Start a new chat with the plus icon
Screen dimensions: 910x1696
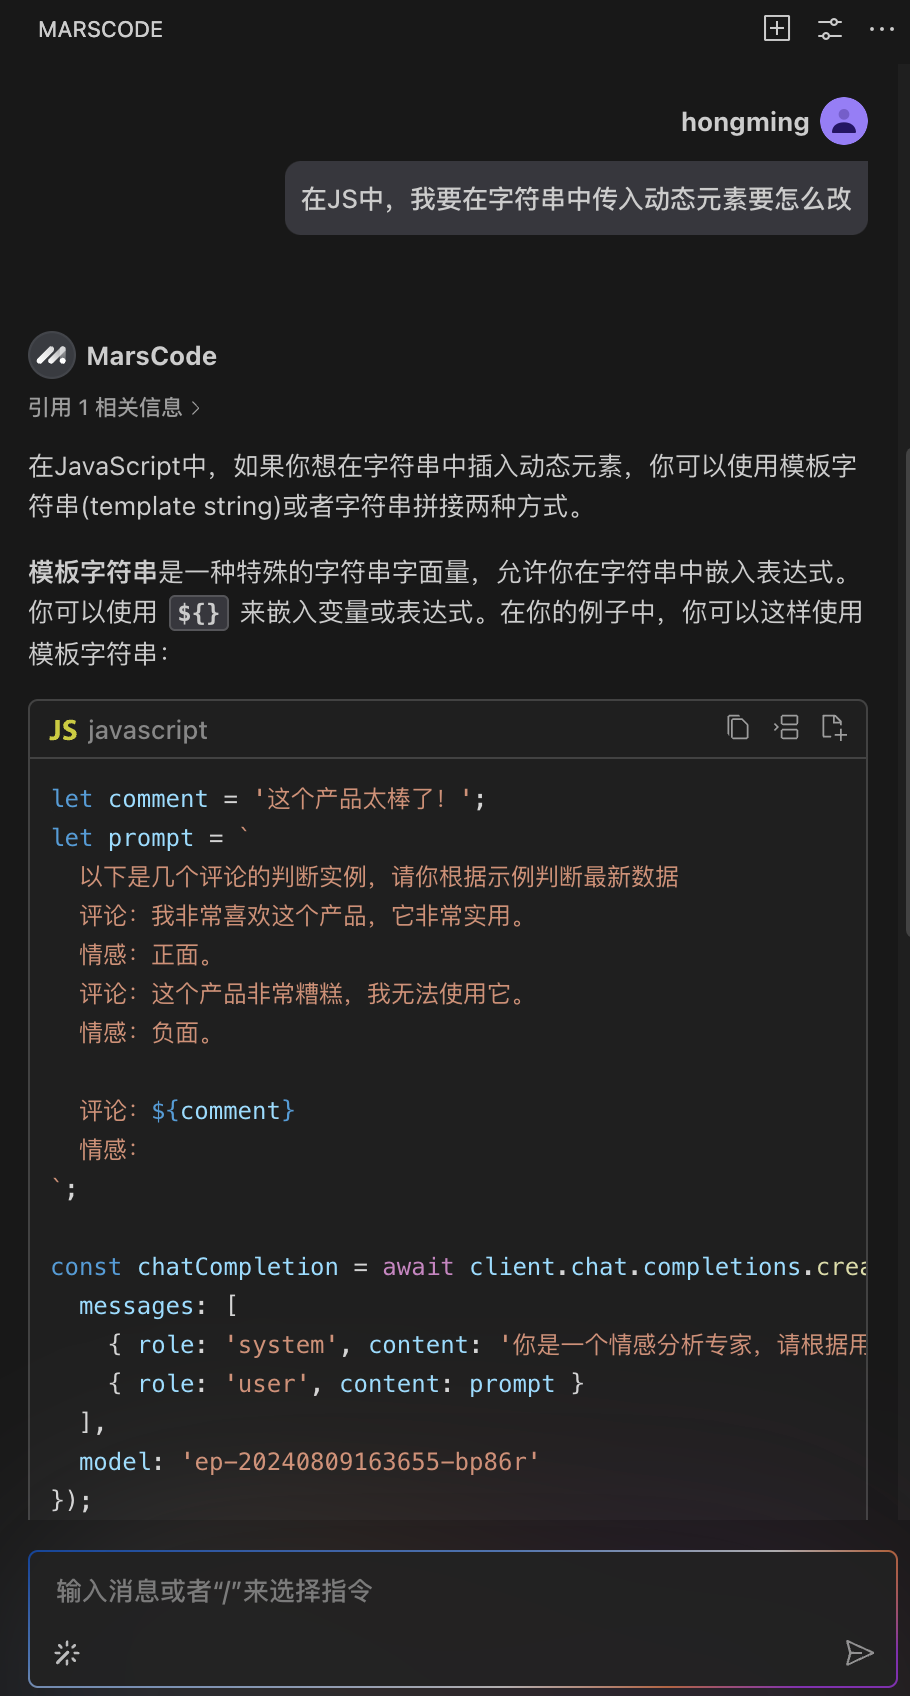(x=777, y=28)
